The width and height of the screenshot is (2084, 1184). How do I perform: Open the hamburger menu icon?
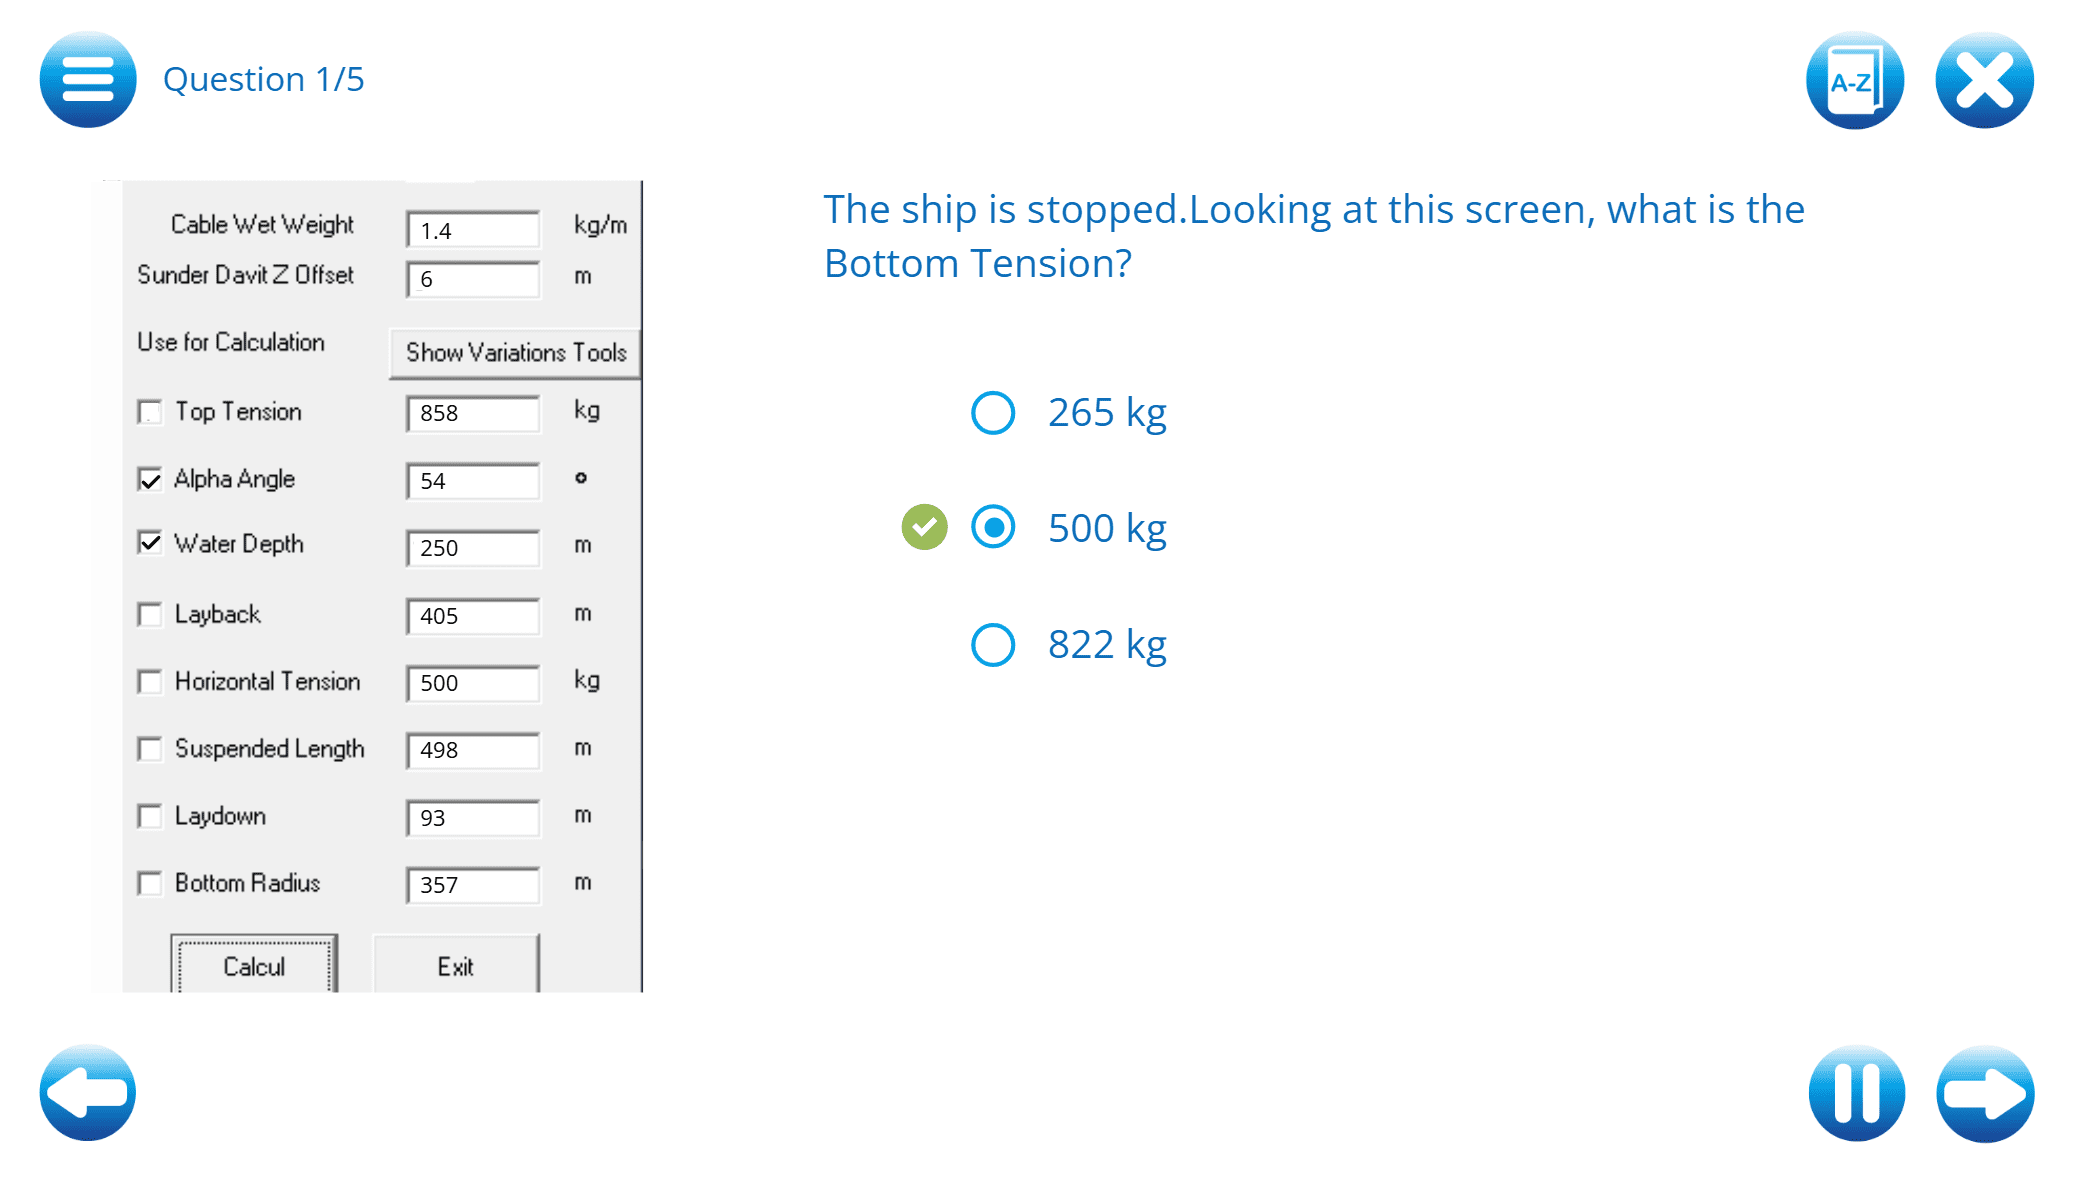click(x=88, y=80)
